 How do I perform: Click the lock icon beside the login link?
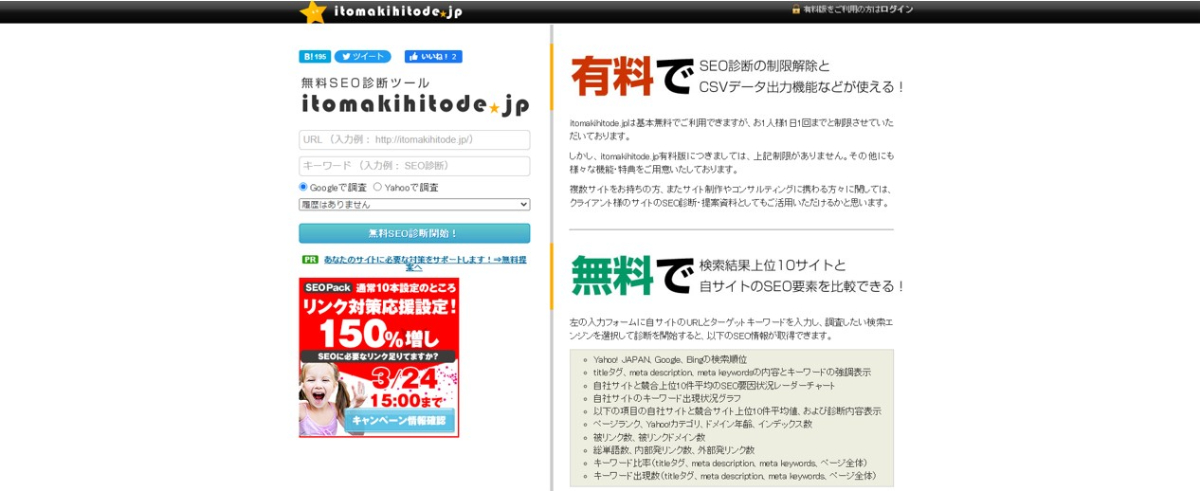pos(796,9)
